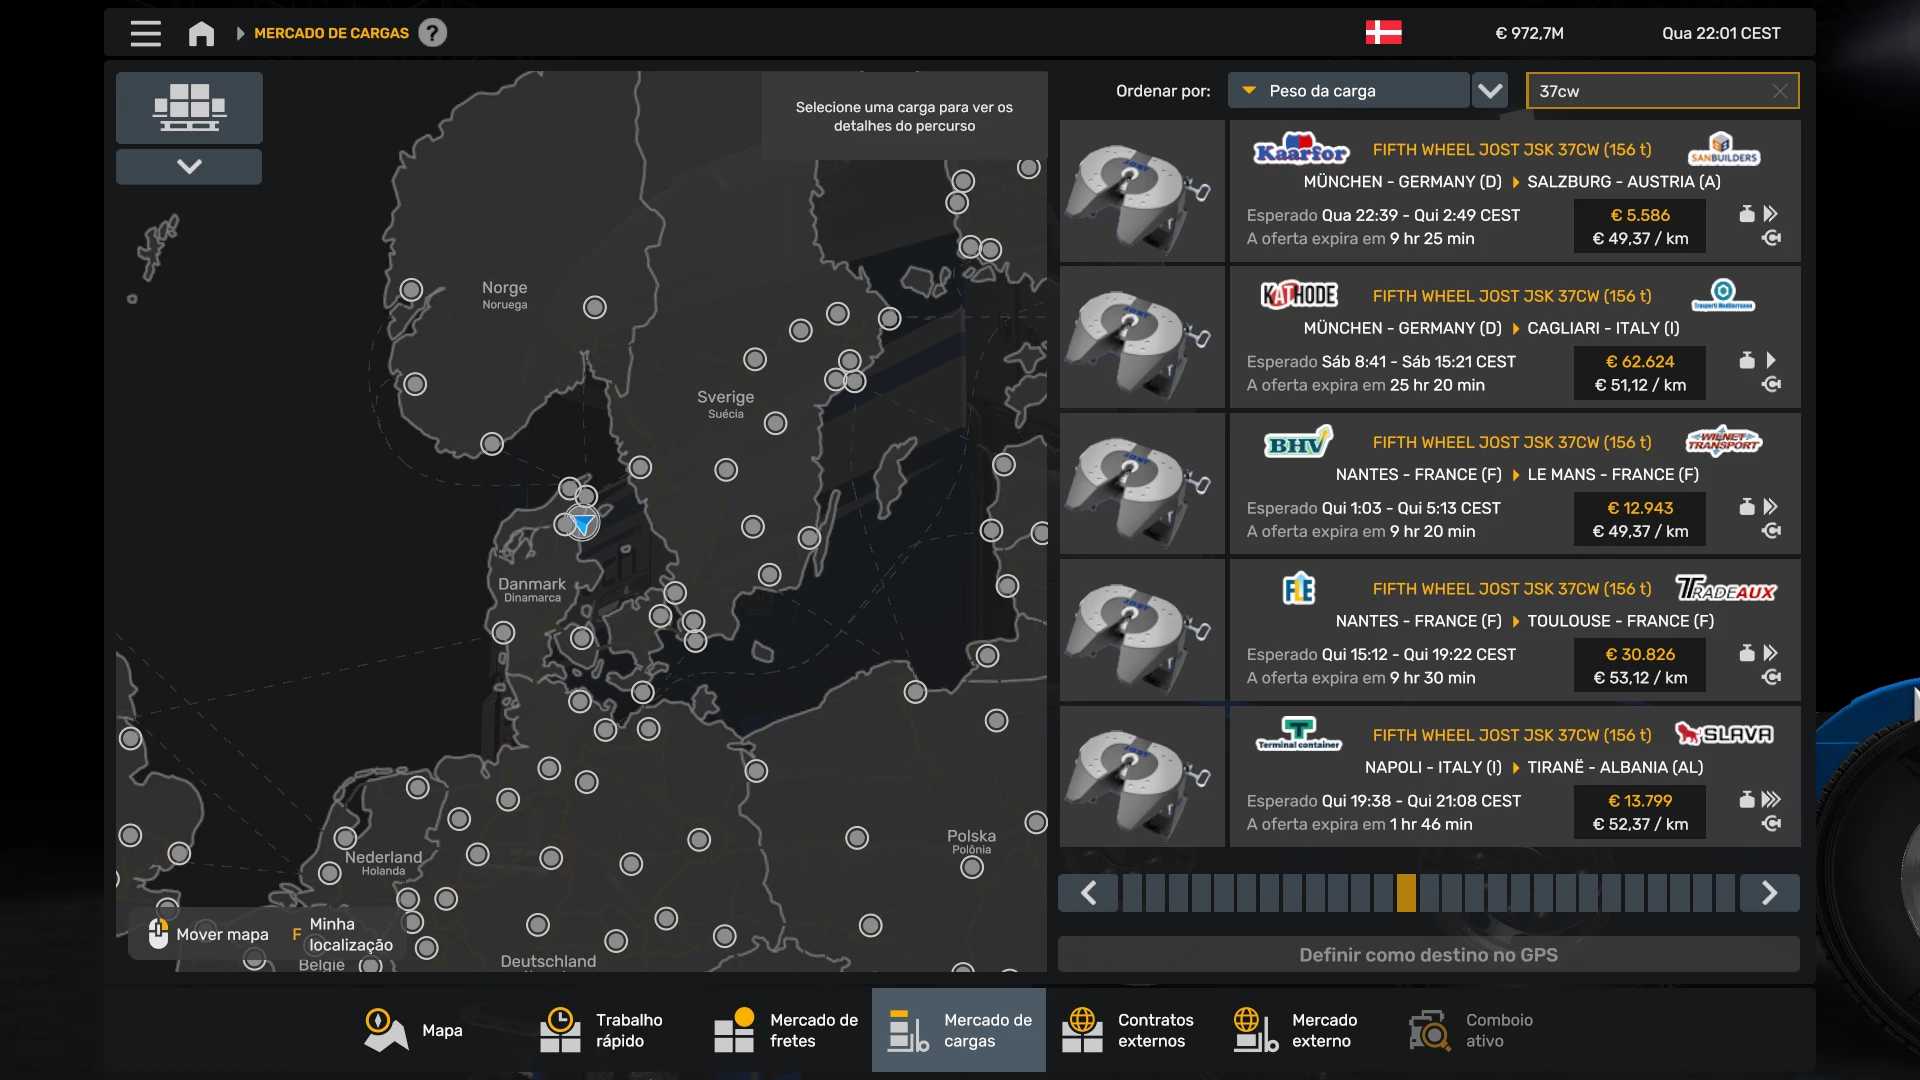Go to previous page of cargo offers

(x=1088, y=893)
